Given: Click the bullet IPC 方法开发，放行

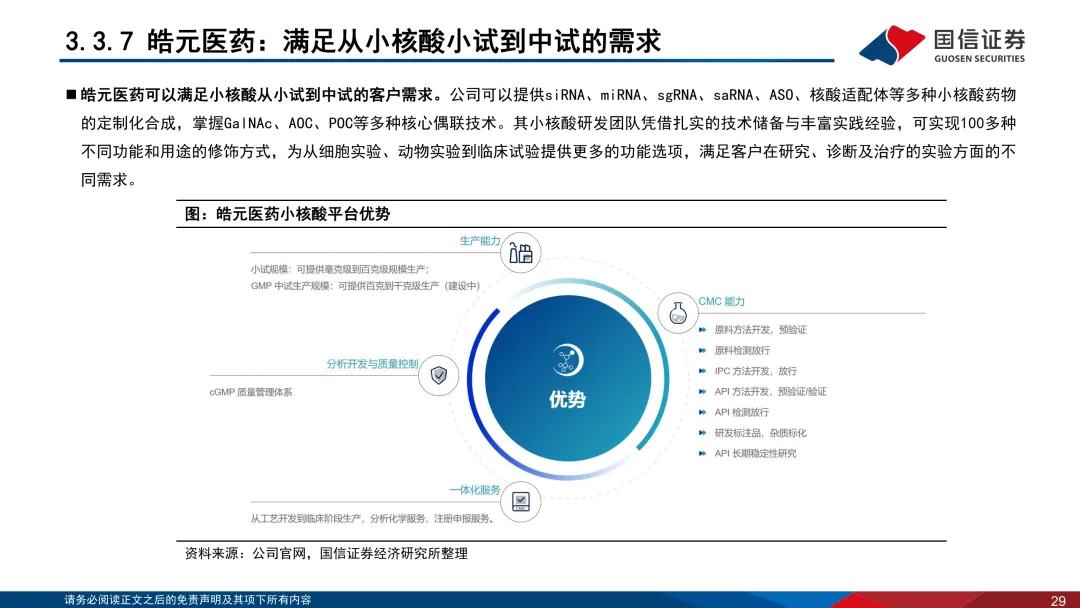Looking at the screenshot, I should 756,371.
